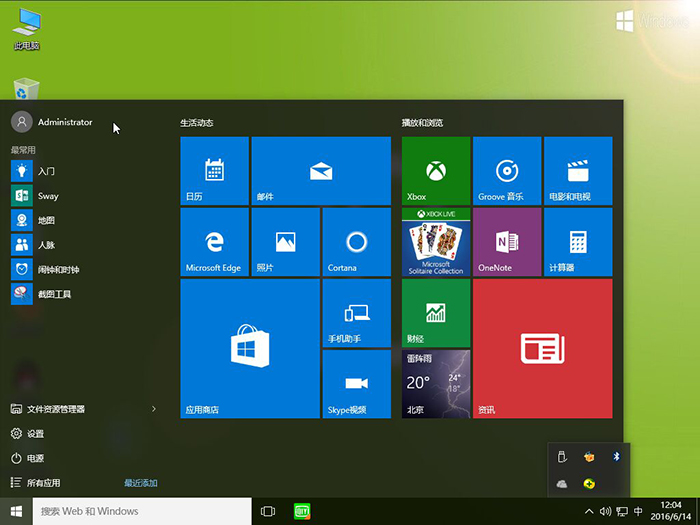Launch 截图工具 snipping tool

[x=85, y=294]
